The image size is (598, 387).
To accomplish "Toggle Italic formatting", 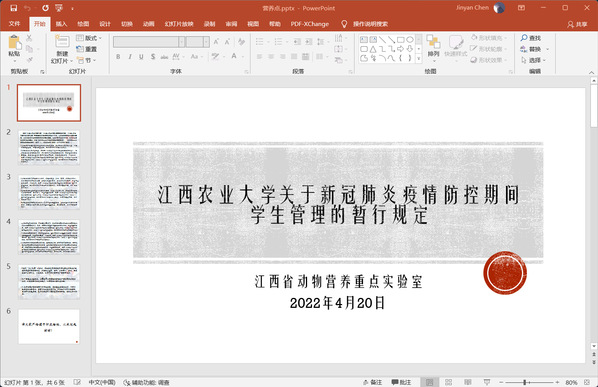I will (x=130, y=57).
